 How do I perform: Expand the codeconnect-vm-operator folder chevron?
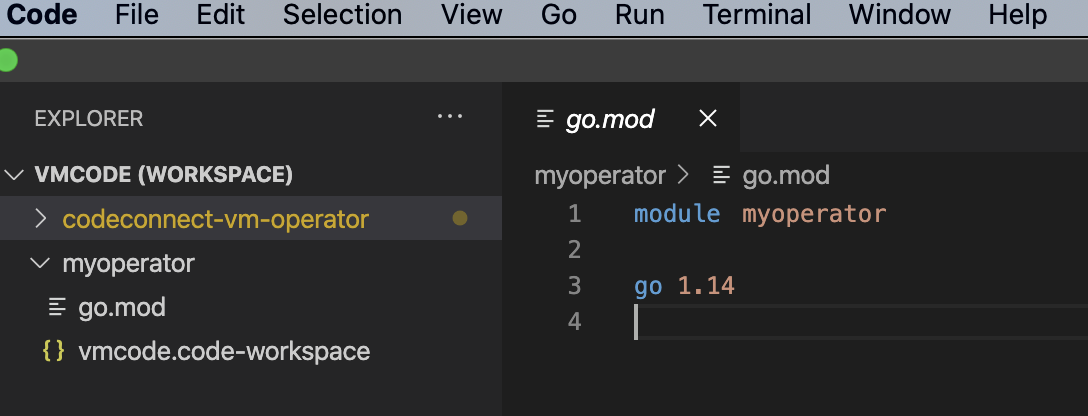[x=41, y=219]
